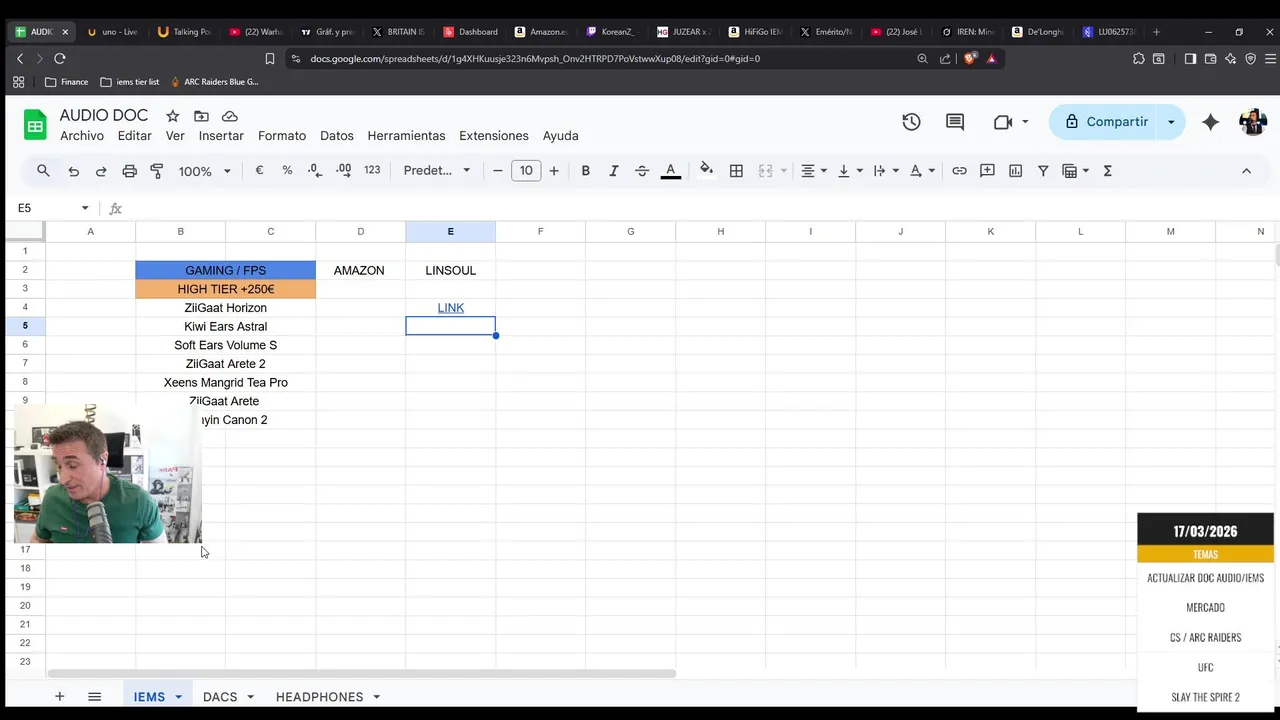This screenshot has width=1280, height=720.
Task: Format the cell as euro currency
Action: (259, 171)
